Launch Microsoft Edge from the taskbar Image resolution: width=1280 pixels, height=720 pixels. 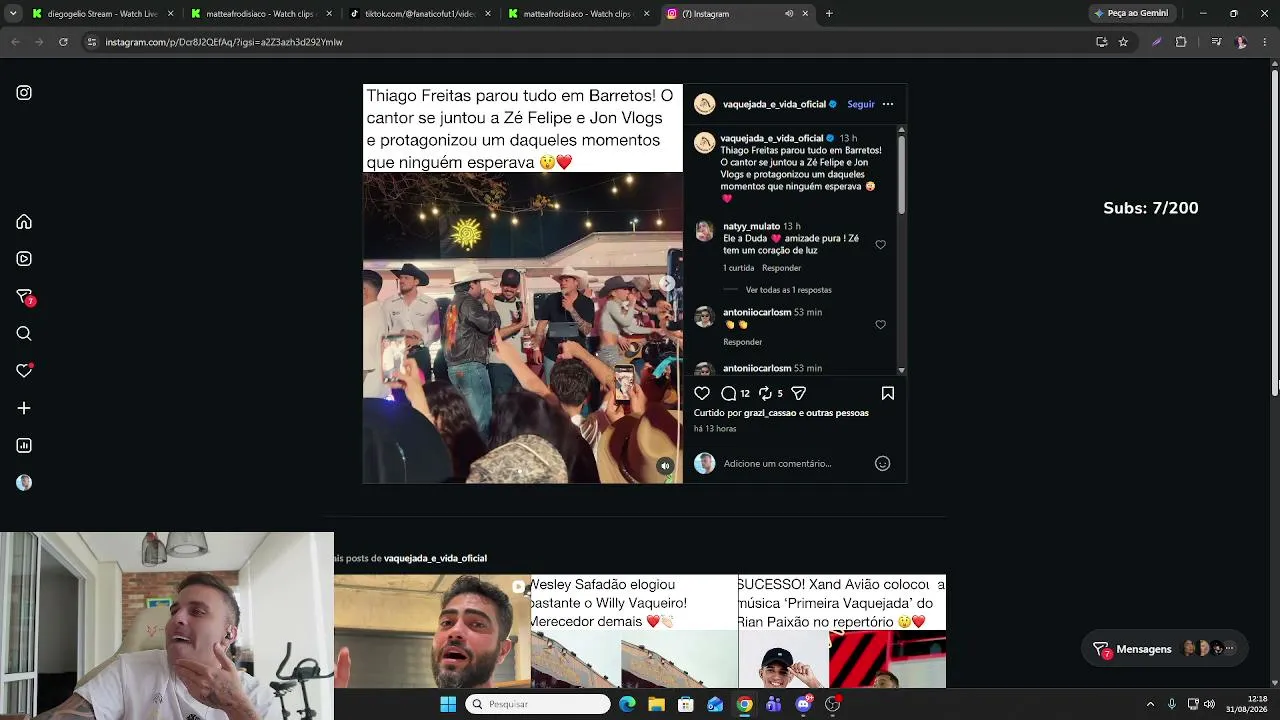coord(627,704)
